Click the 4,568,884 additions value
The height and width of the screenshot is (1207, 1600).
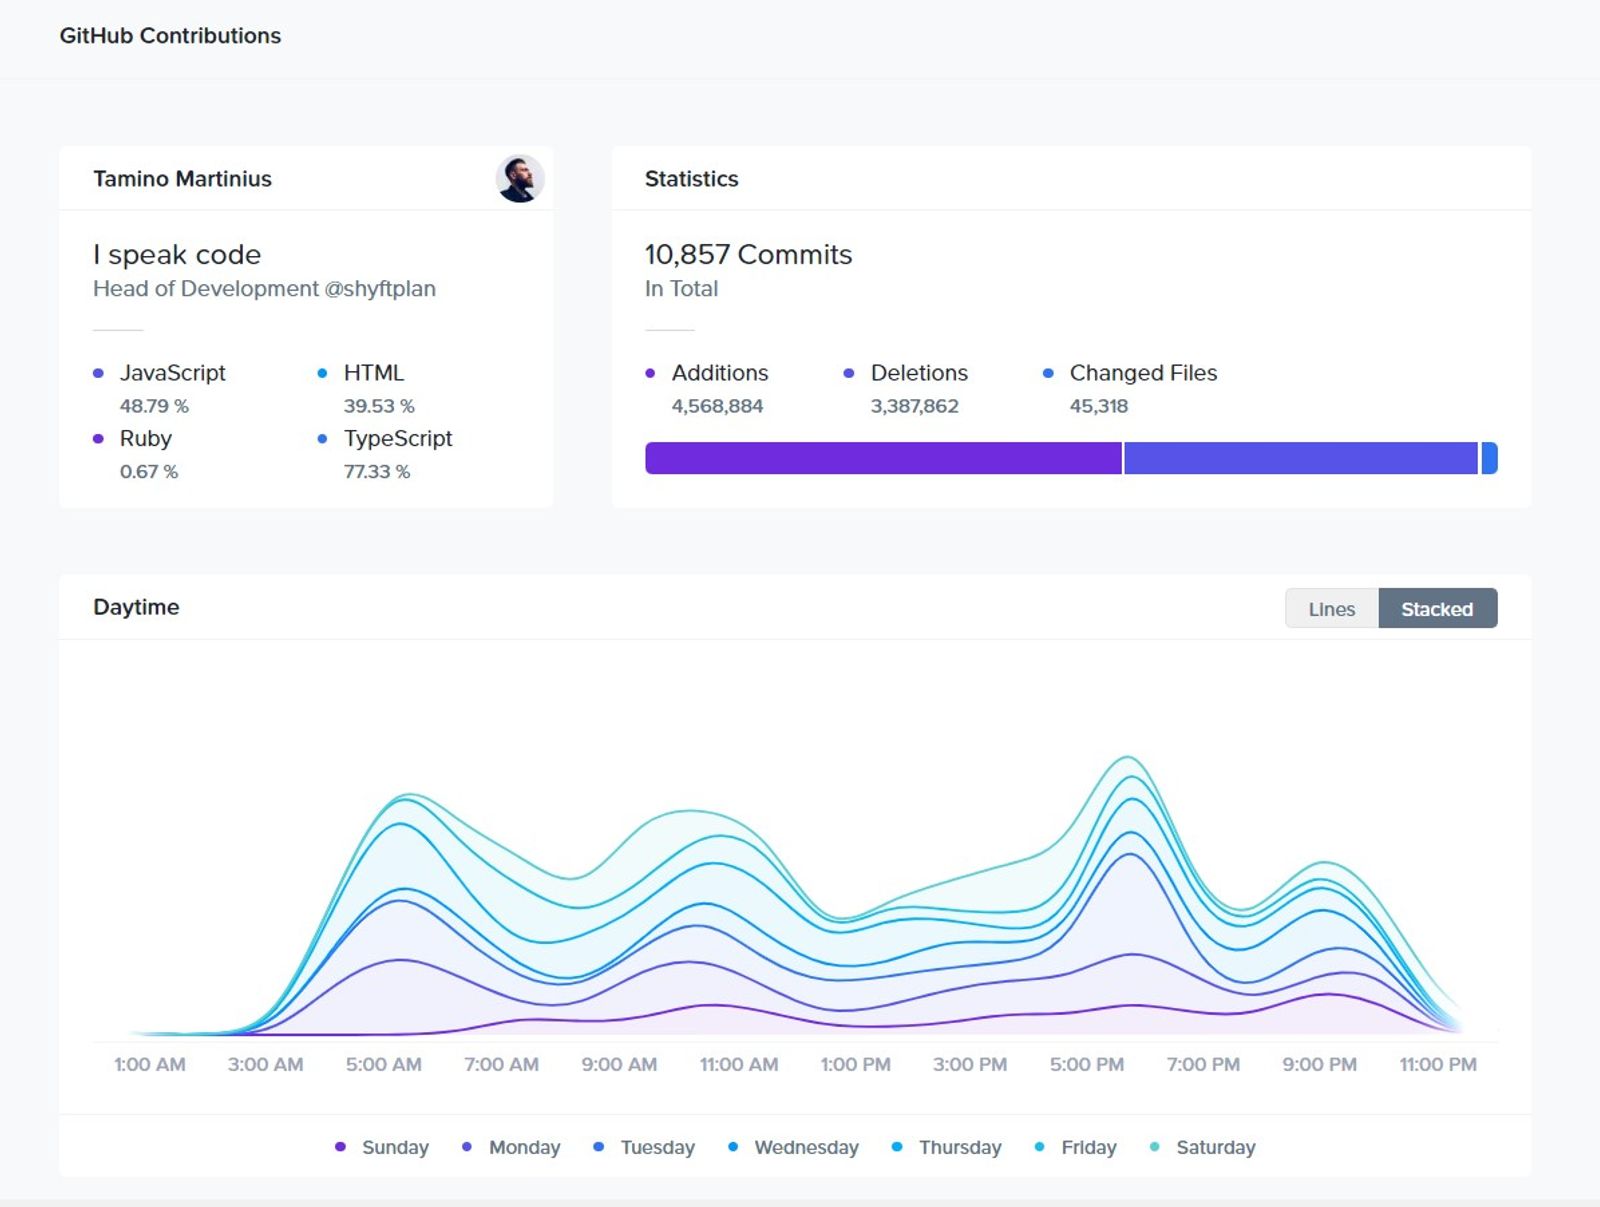point(717,406)
